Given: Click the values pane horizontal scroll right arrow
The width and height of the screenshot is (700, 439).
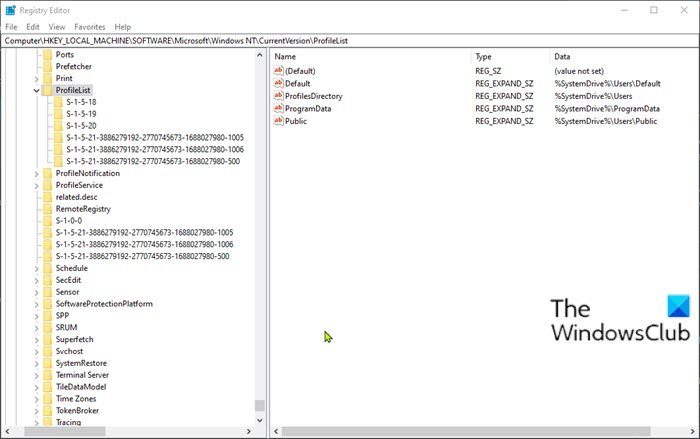Looking at the screenshot, I should click(693, 431).
